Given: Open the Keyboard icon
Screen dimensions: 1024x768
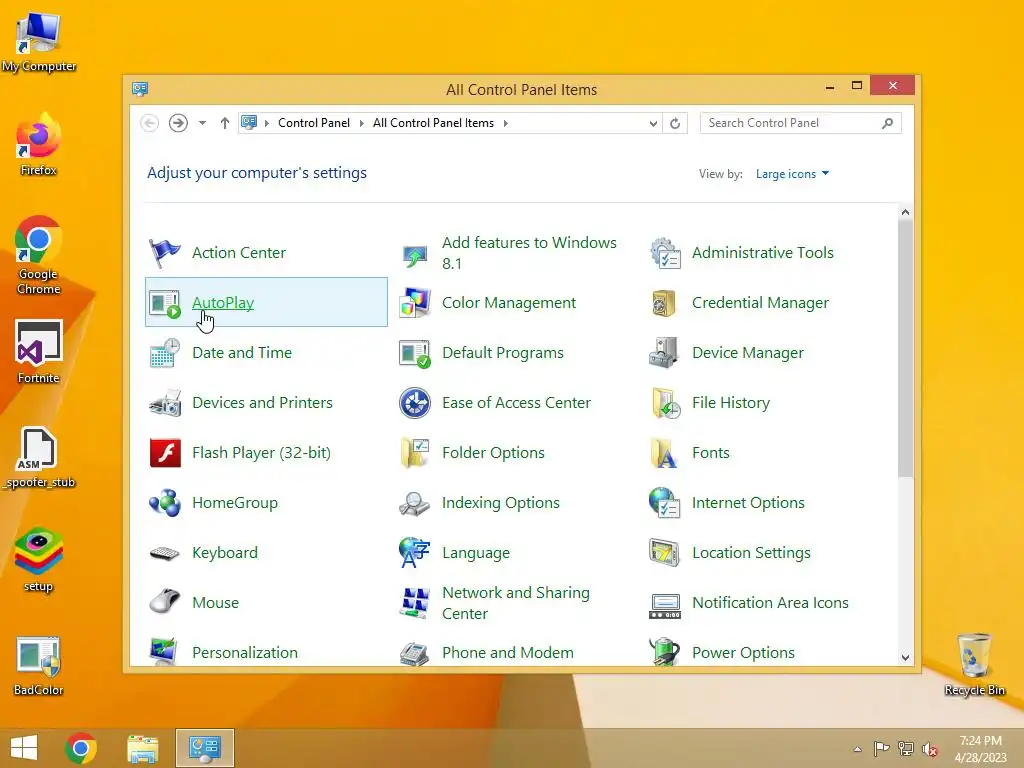Looking at the screenshot, I should [x=165, y=553].
